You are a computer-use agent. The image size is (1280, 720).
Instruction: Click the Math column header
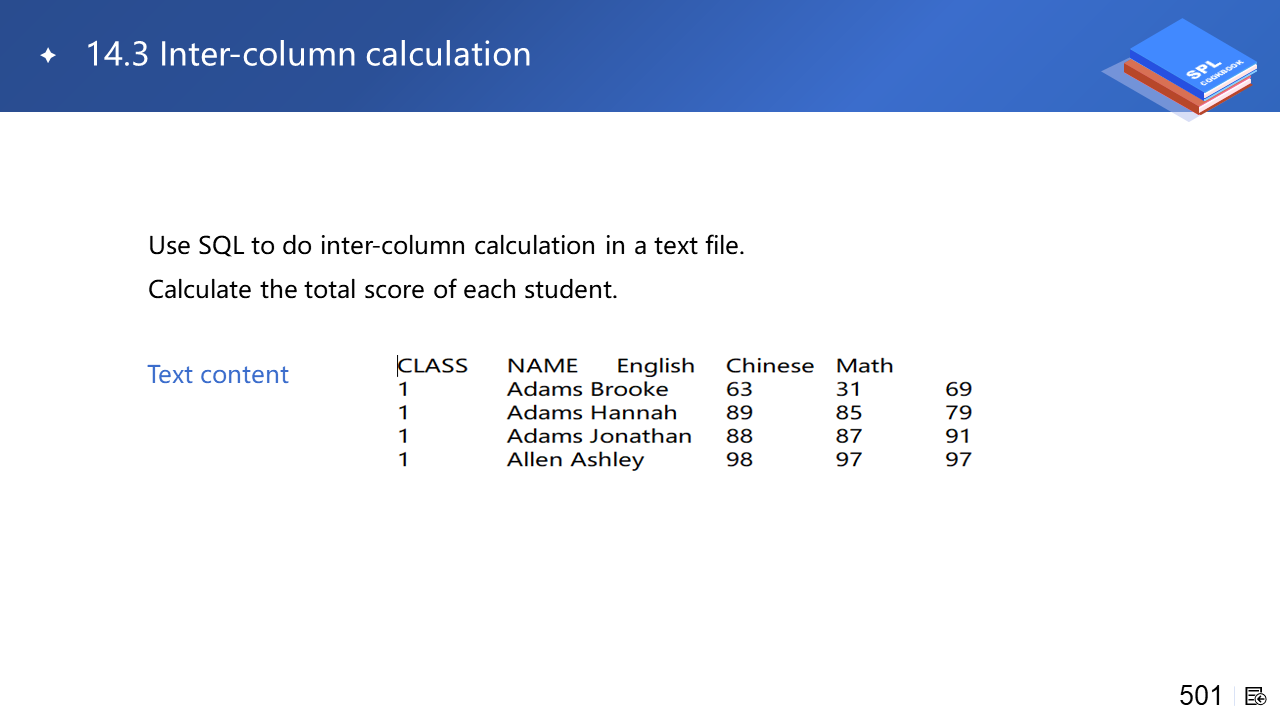864,366
